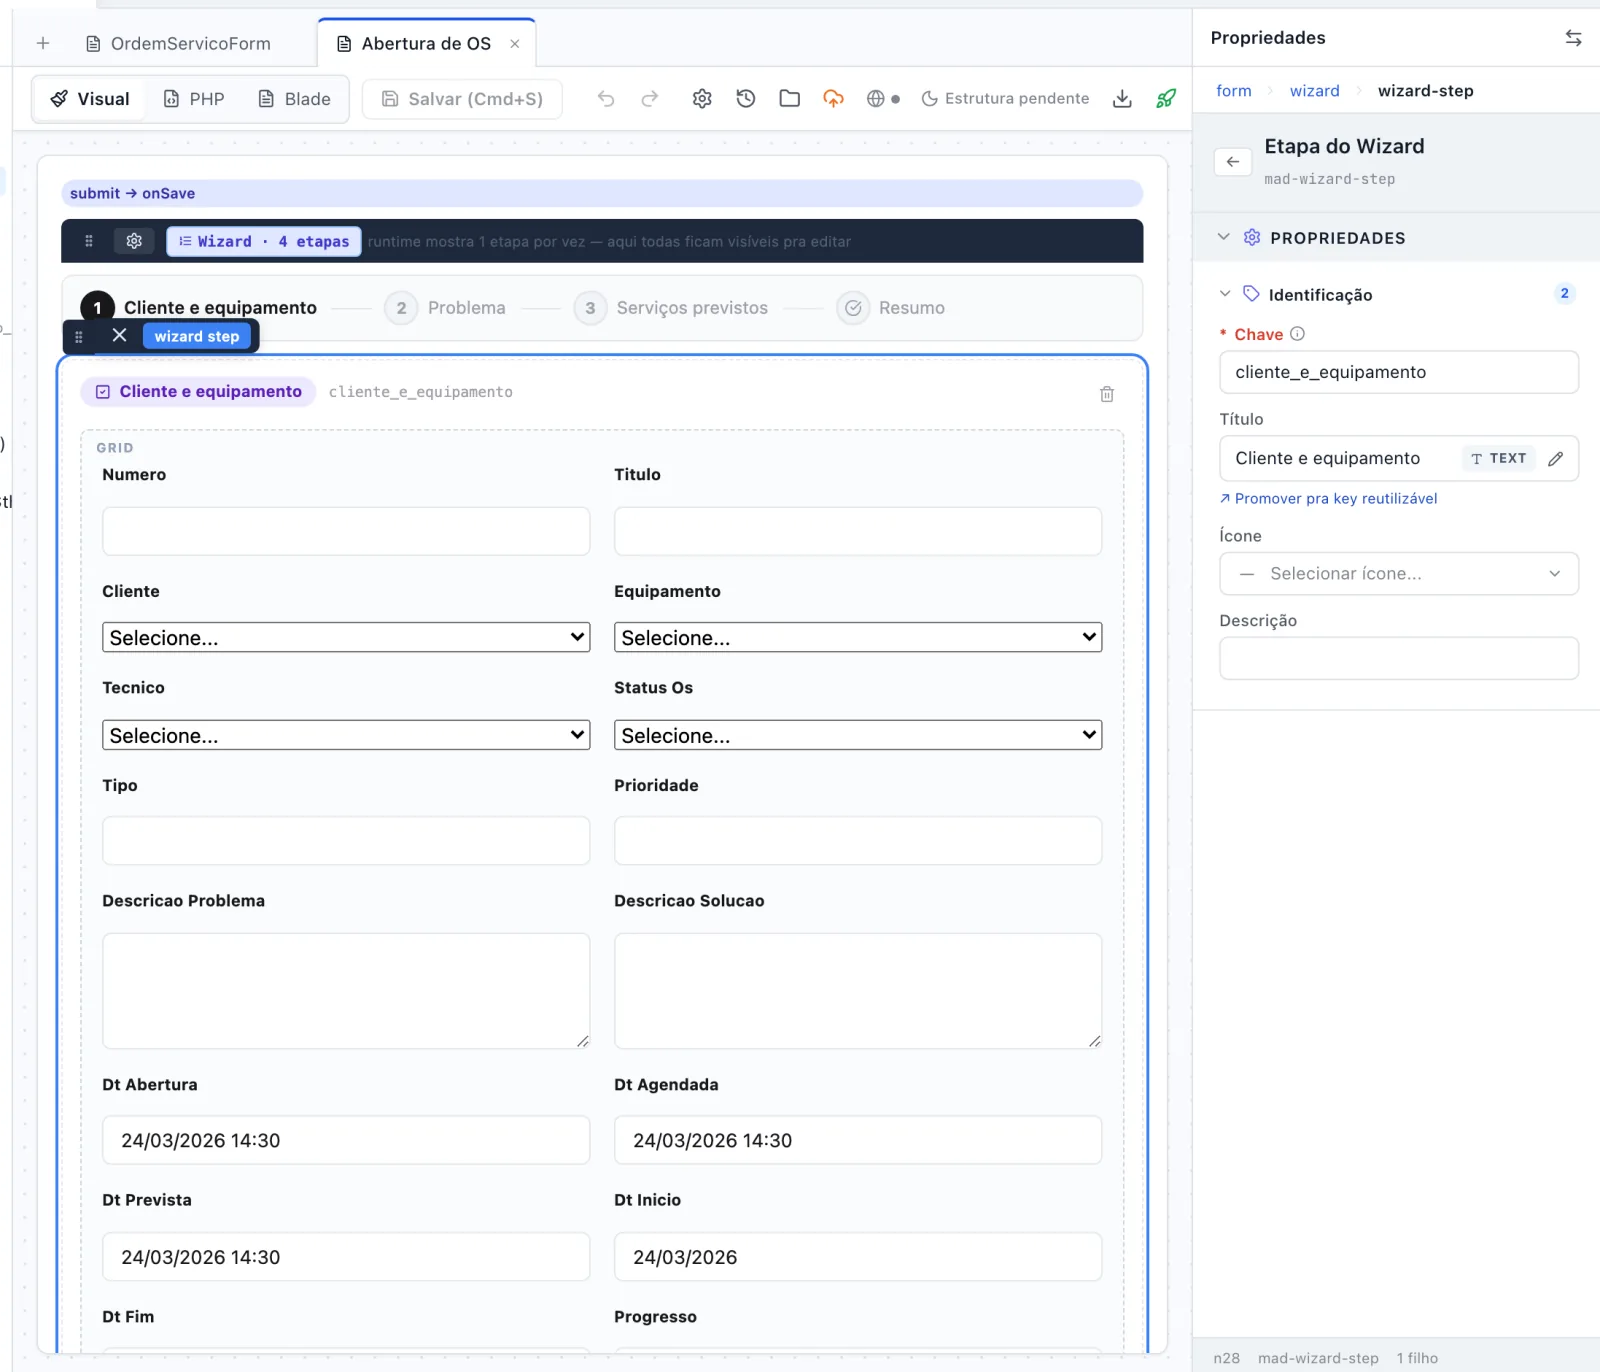Click Promover pra key reutilizável link
This screenshot has width=1600, height=1372.
click(1328, 499)
